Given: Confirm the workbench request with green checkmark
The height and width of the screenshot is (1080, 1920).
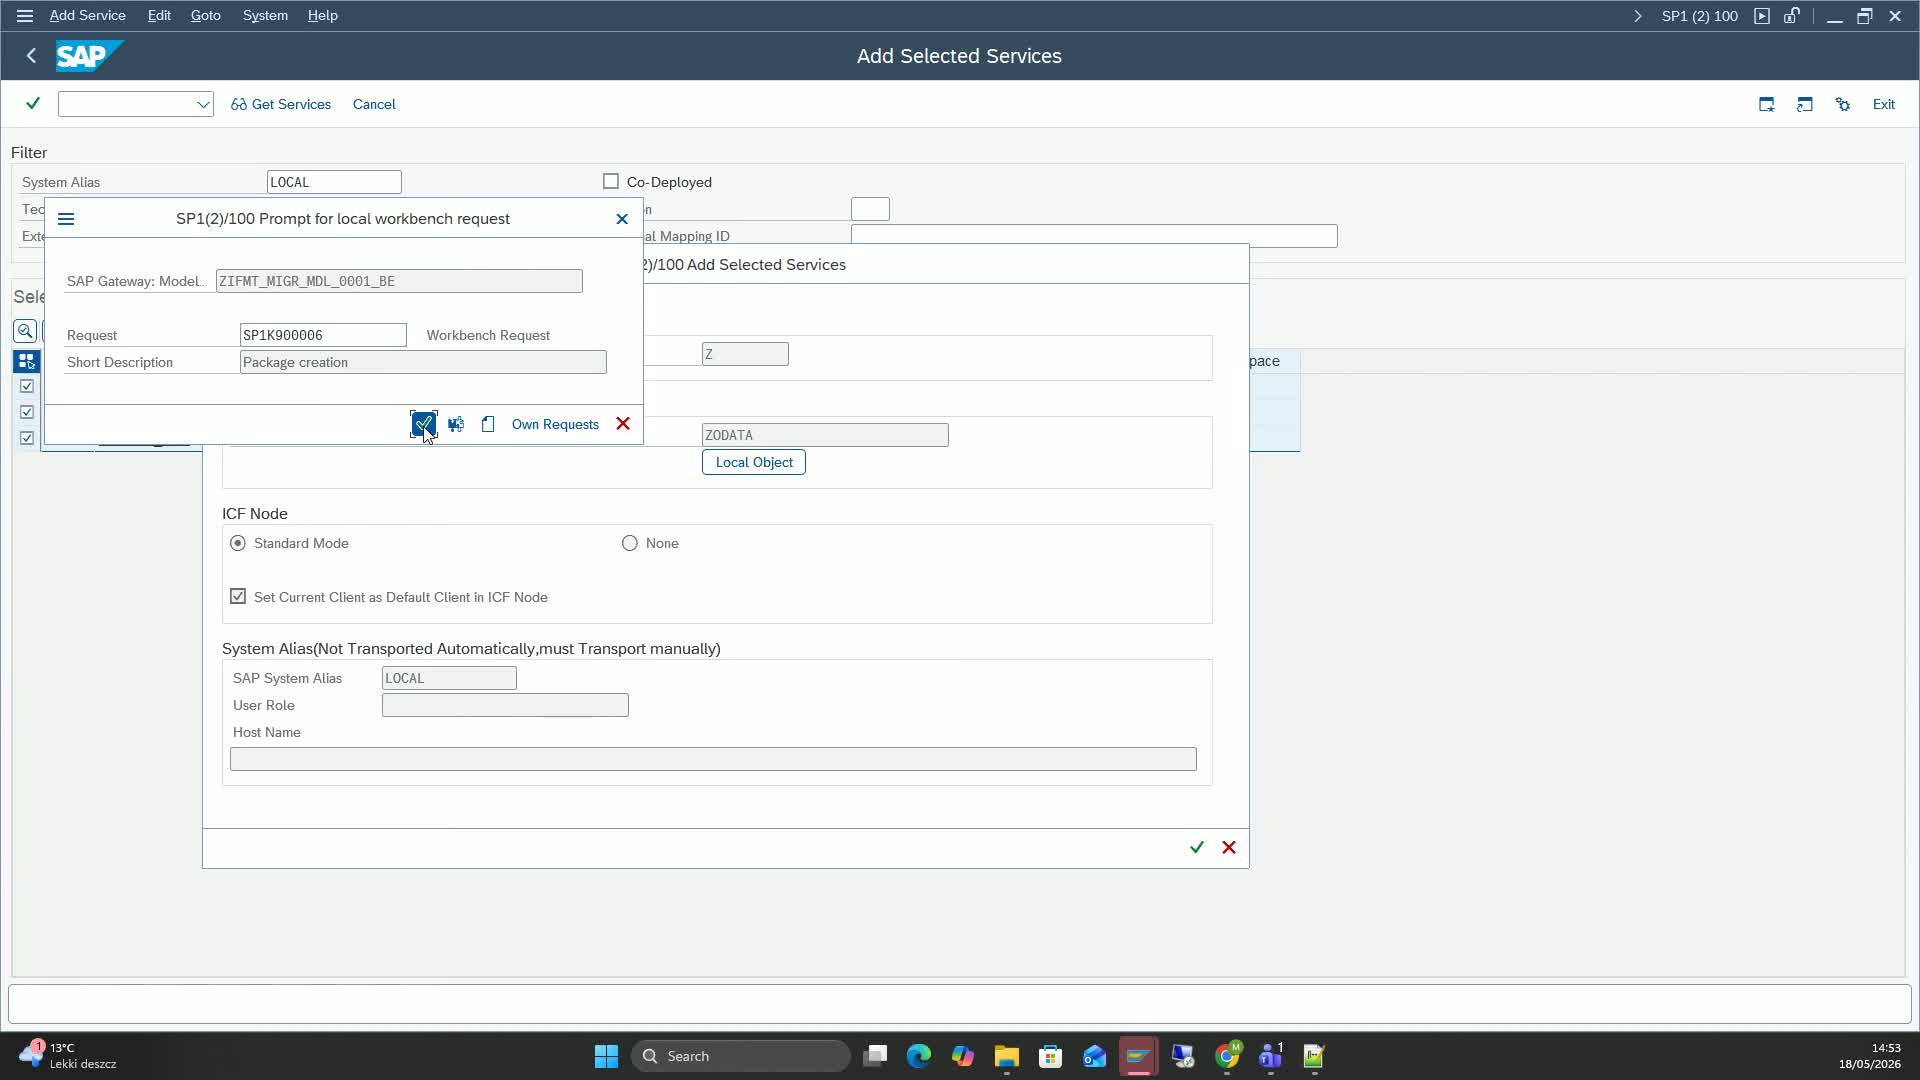Looking at the screenshot, I should 423,424.
